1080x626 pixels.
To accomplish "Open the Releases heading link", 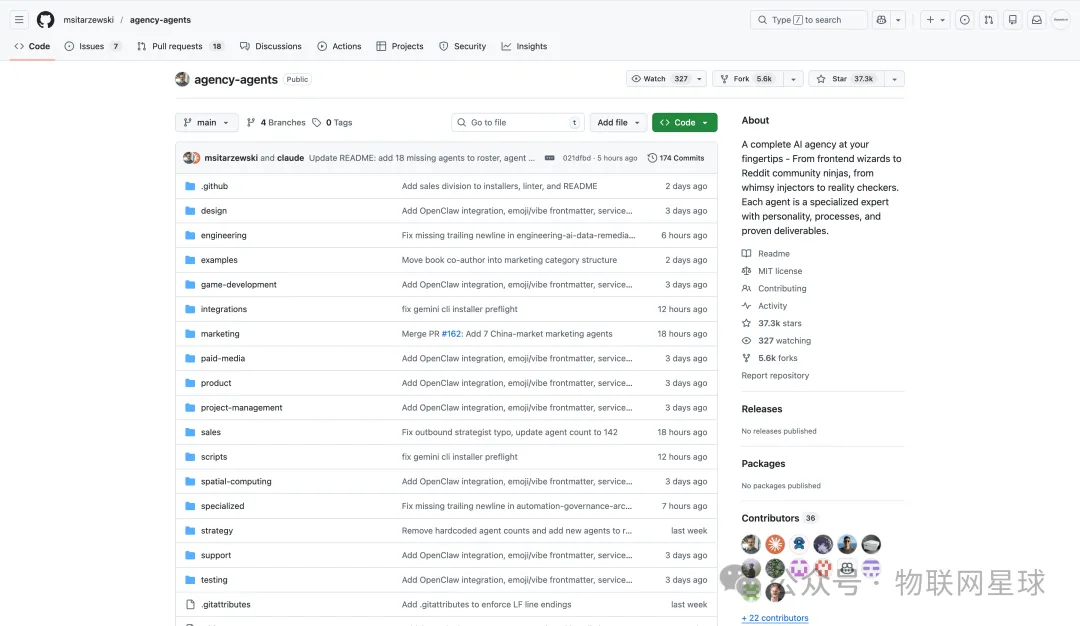I will (x=761, y=409).
